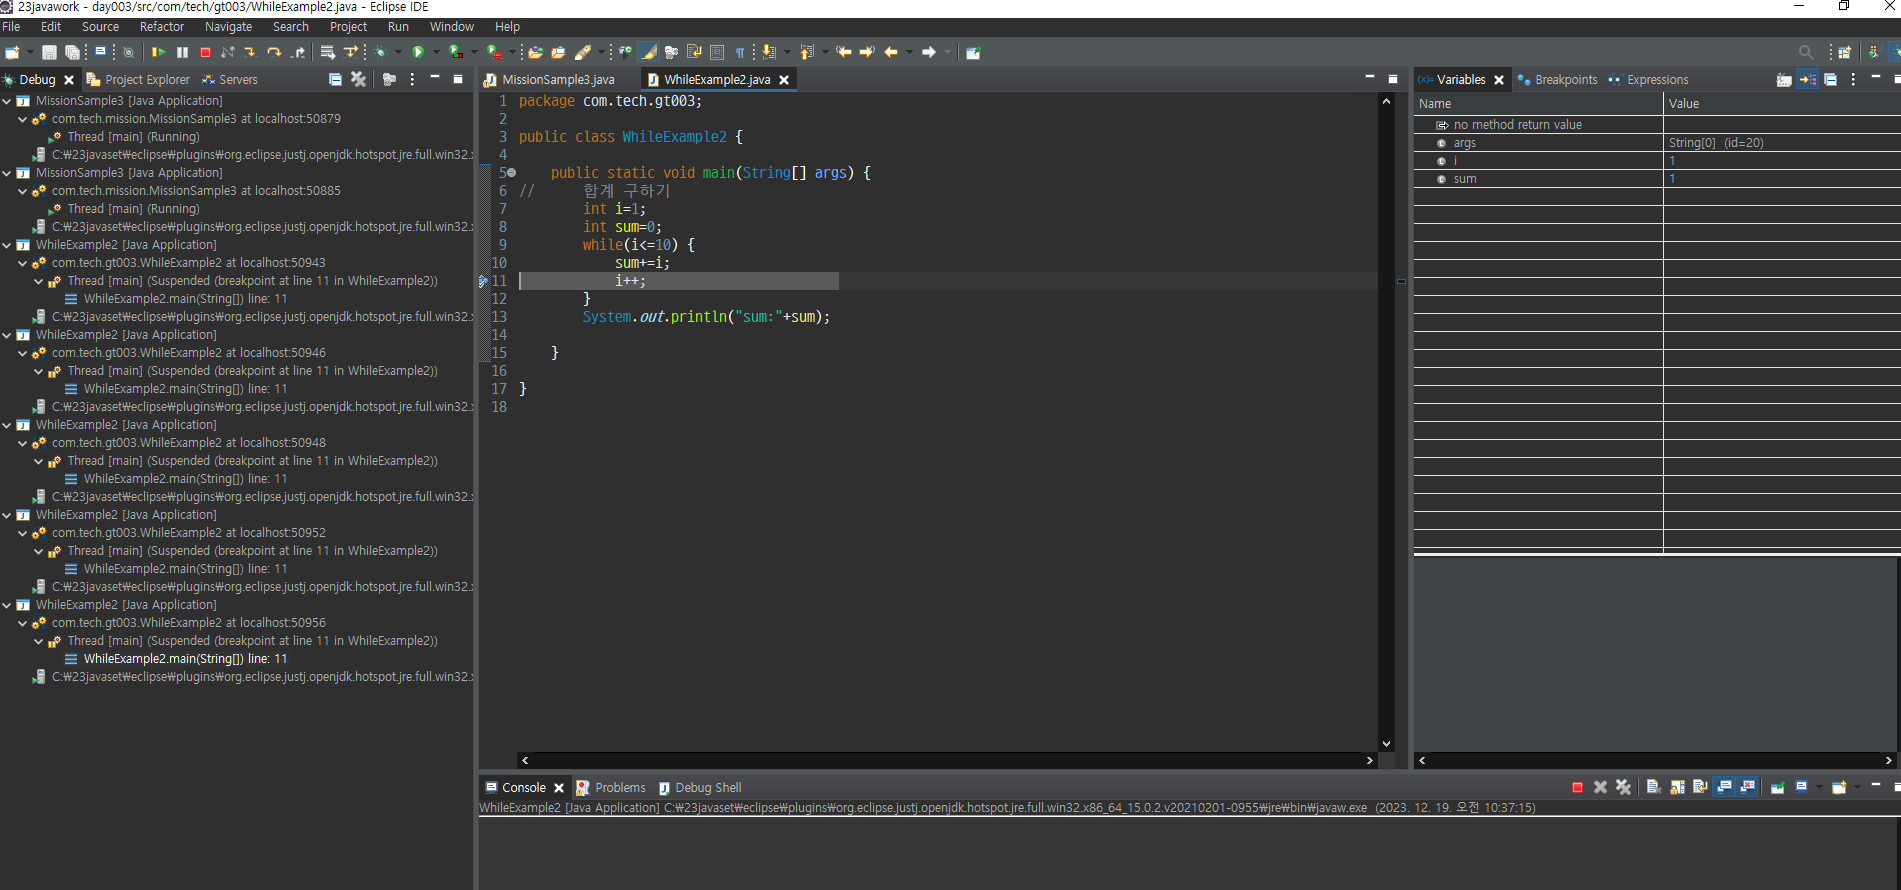Collapse thread under WhileExample2 at localhost:50948
Screen dimensions: 1901x890
[x=39, y=461]
